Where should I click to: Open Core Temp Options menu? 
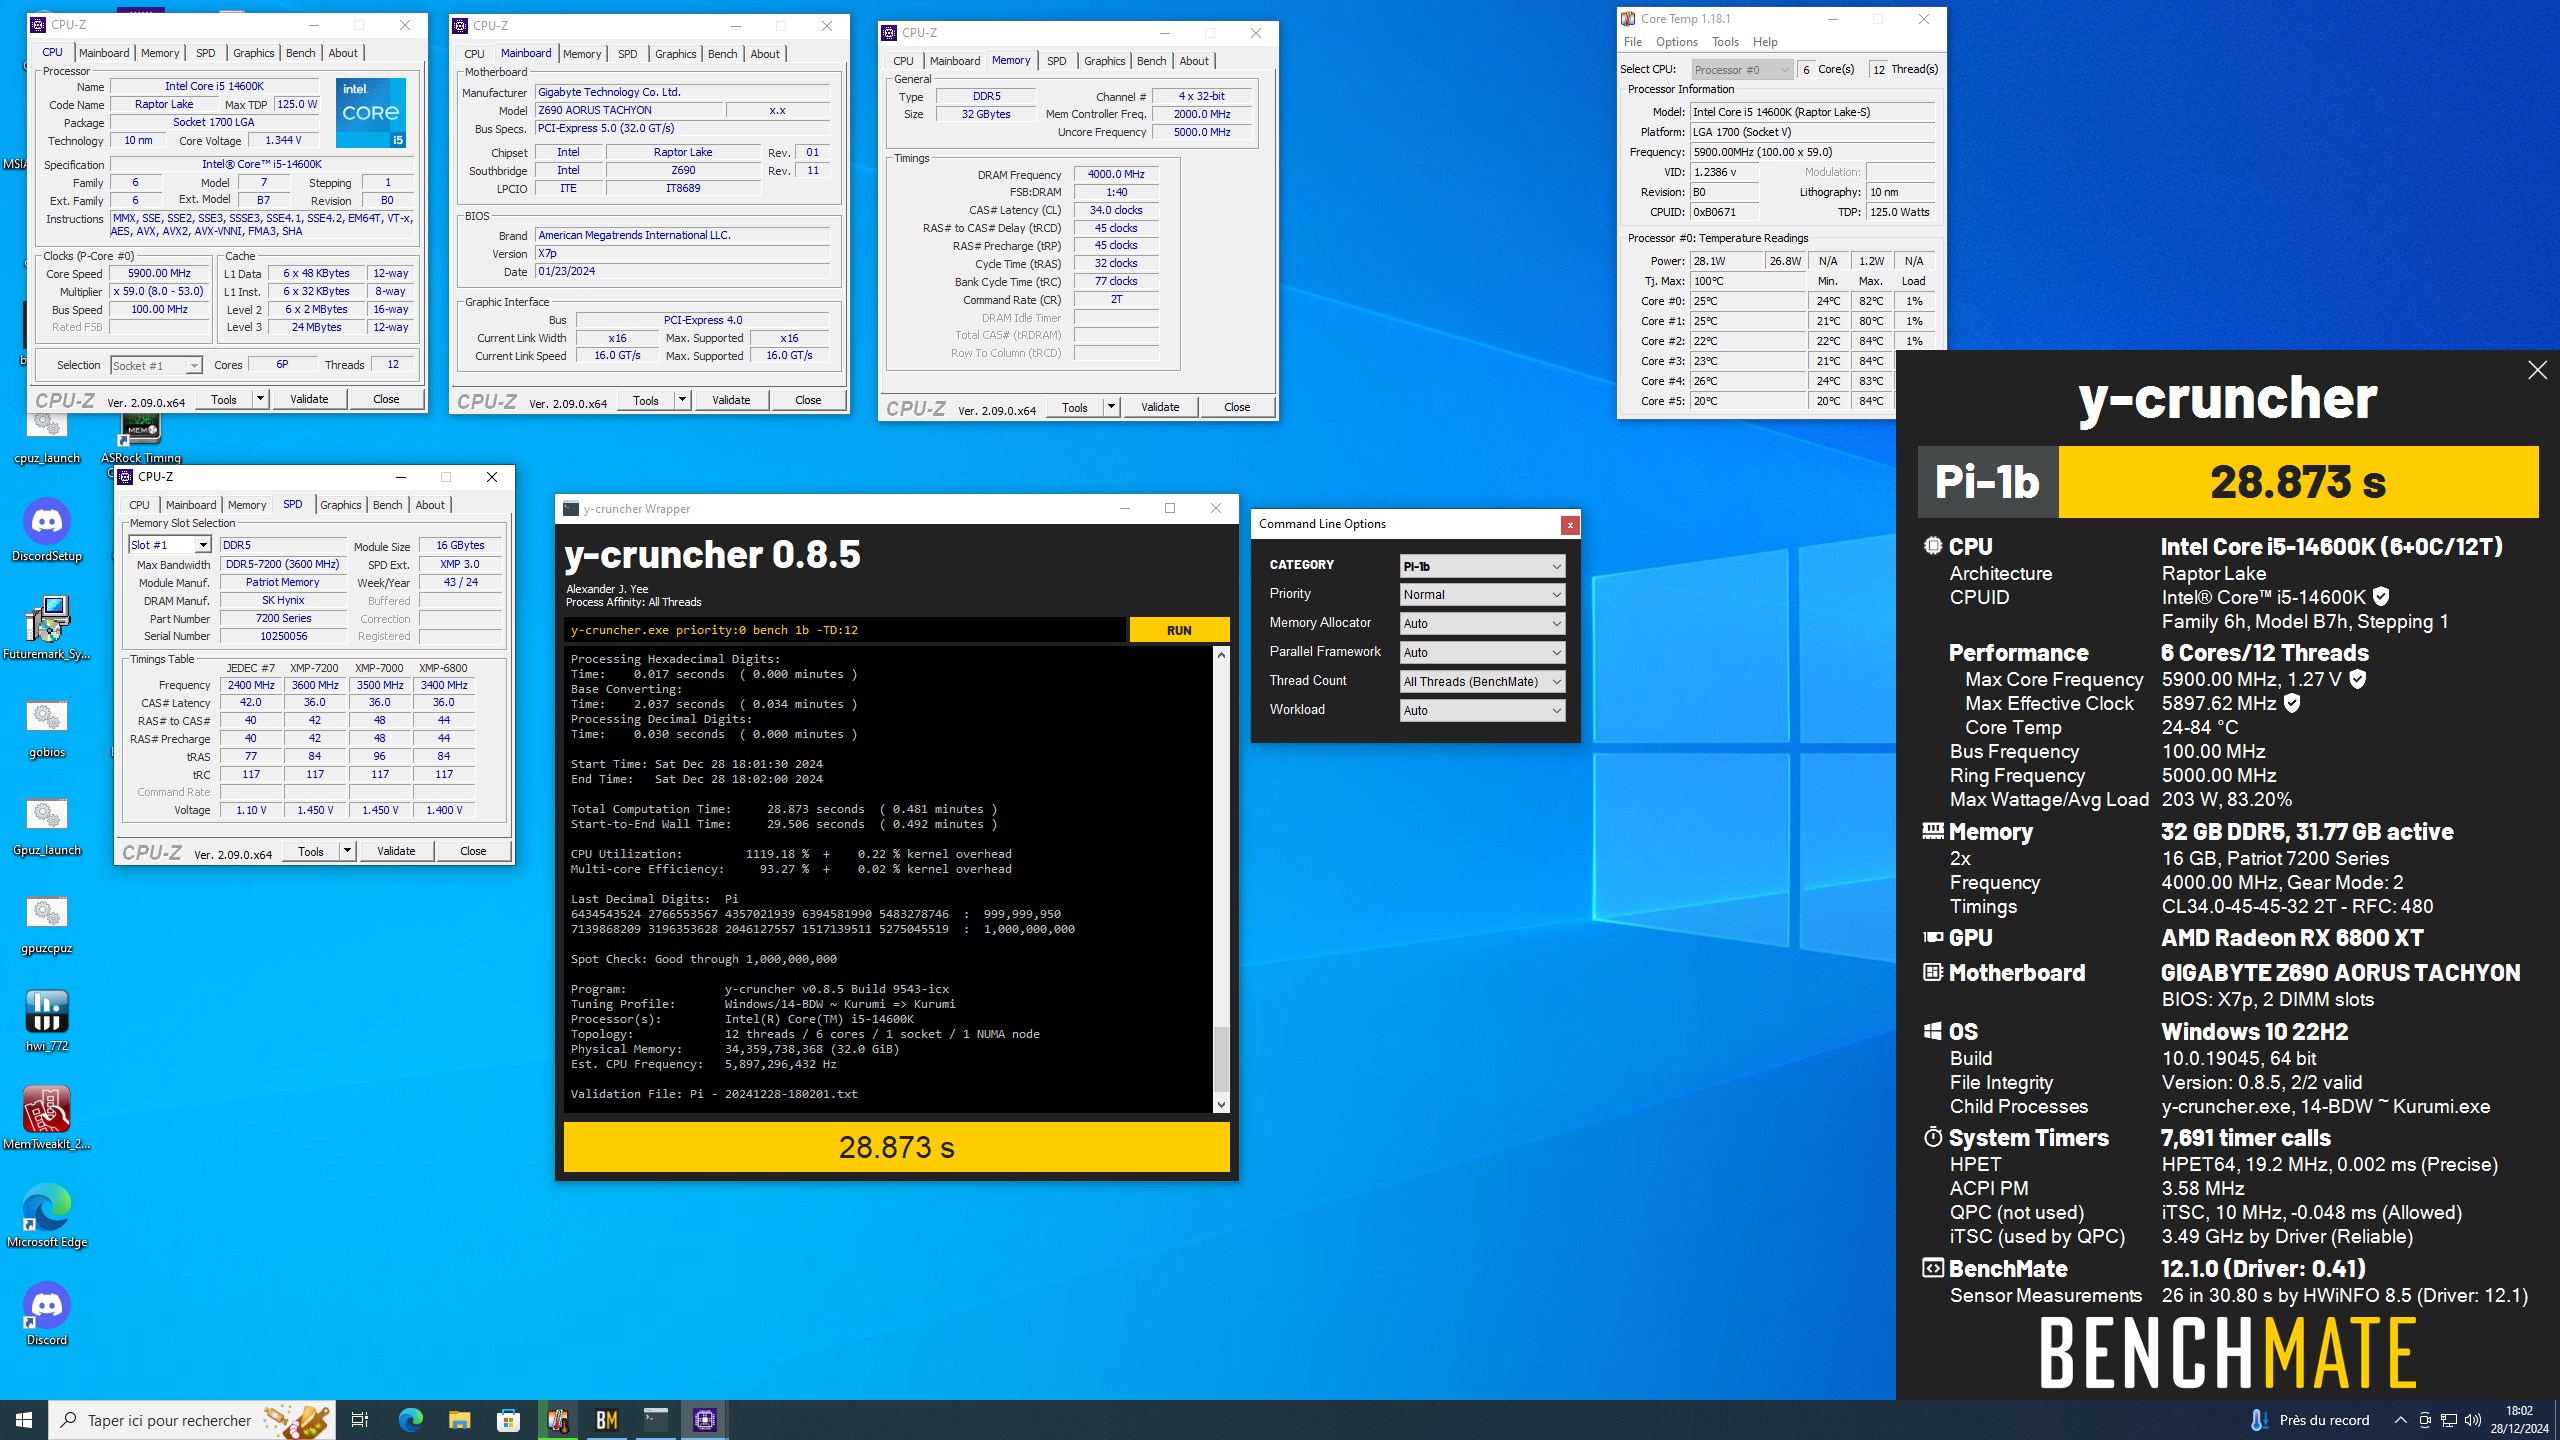(x=1676, y=42)
